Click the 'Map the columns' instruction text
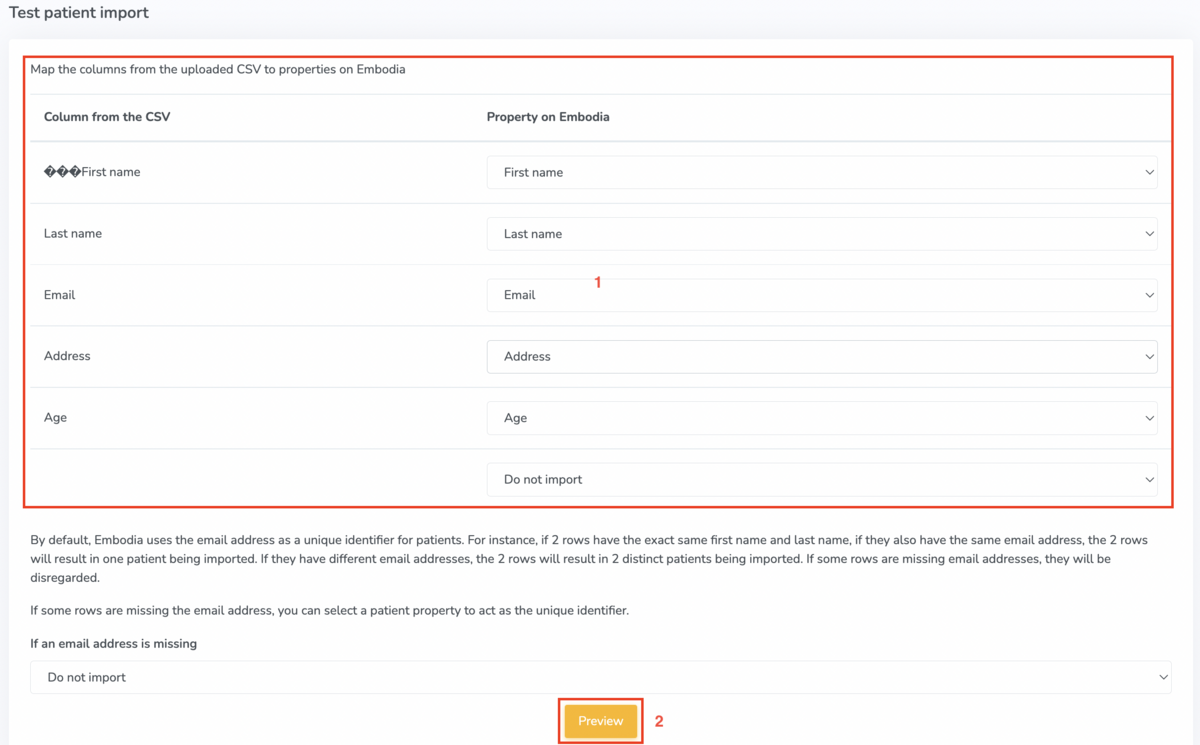Screen dimensions: 1200x745 click(217, 70)
